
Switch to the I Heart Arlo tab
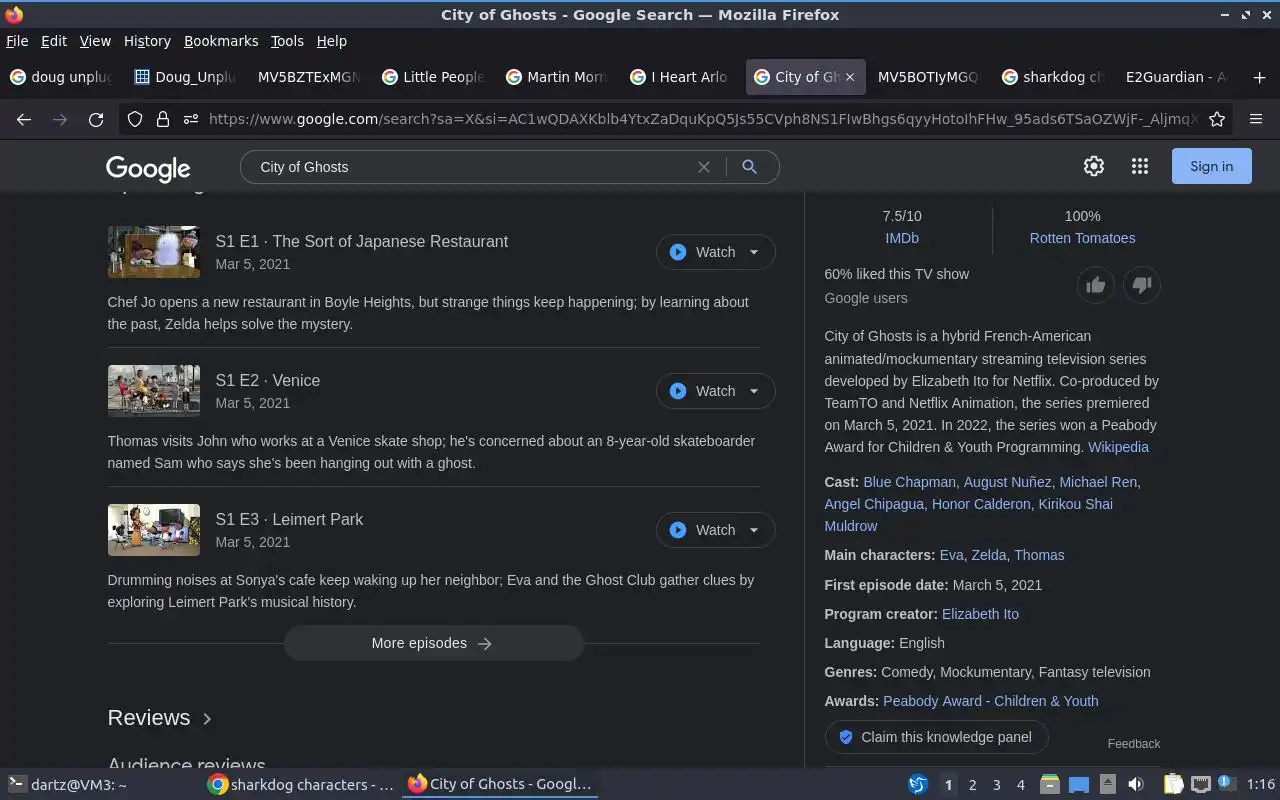[681, 77]
